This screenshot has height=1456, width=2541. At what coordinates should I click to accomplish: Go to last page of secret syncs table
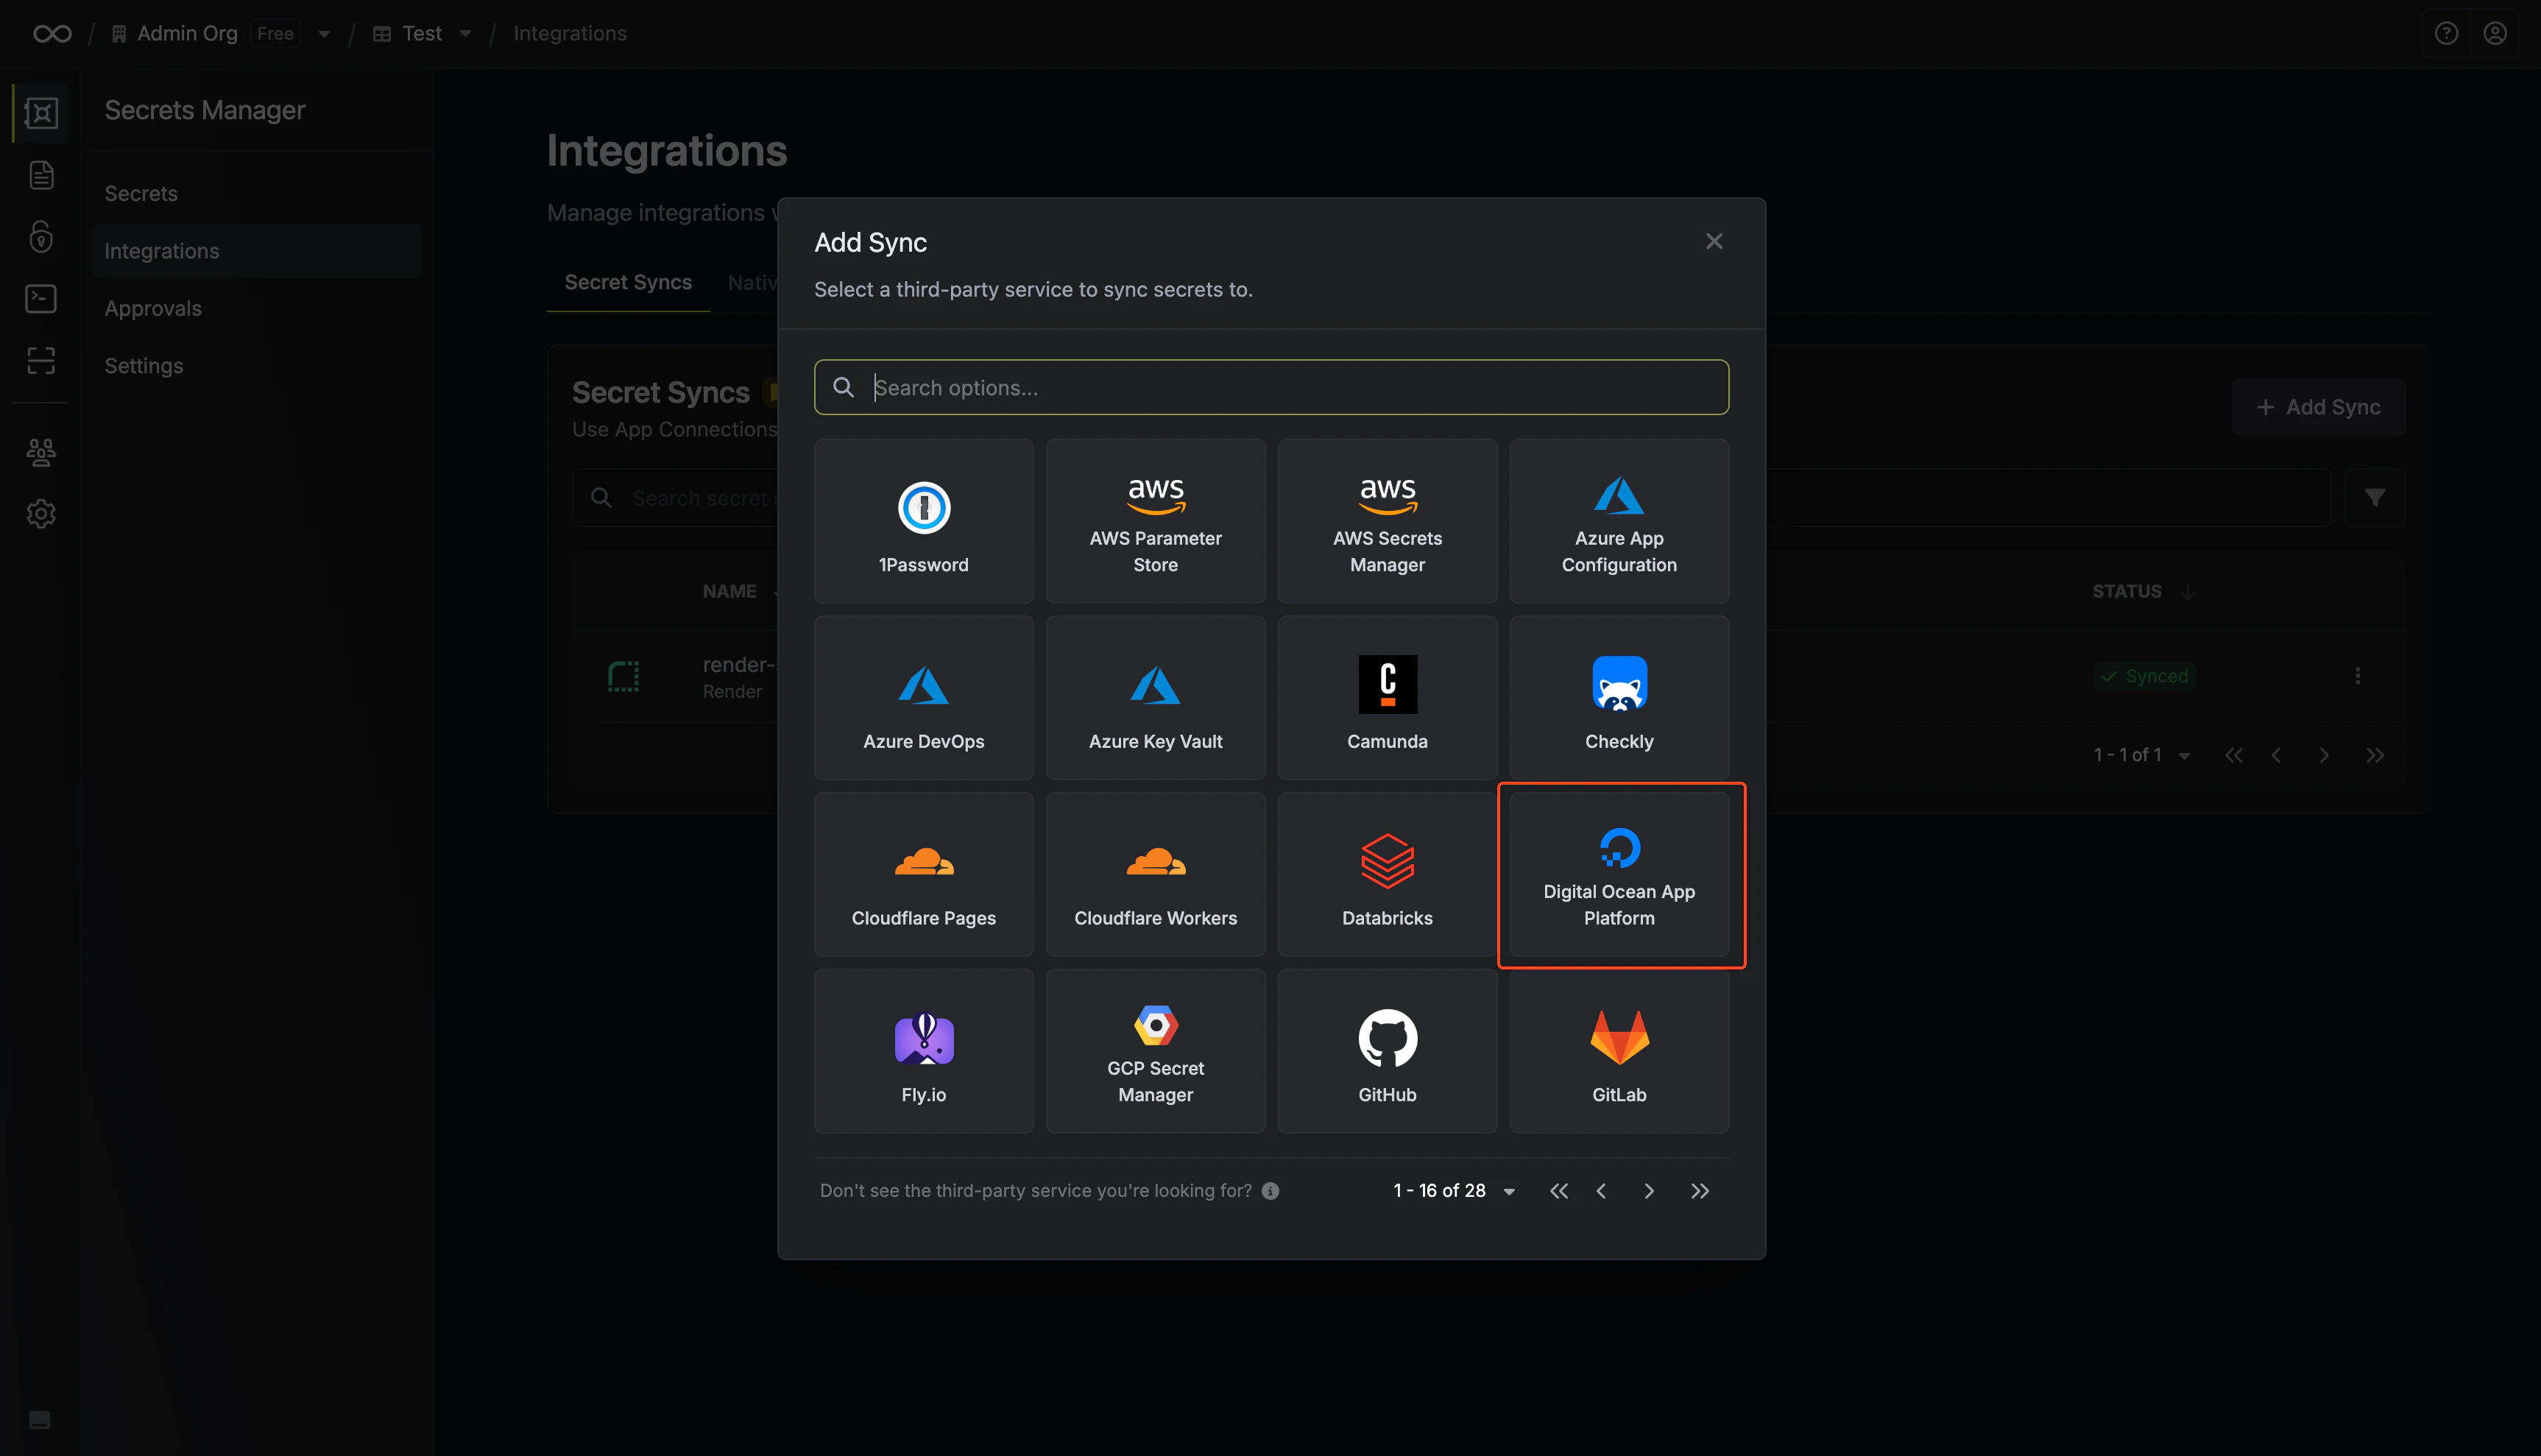pos(2374,755)
